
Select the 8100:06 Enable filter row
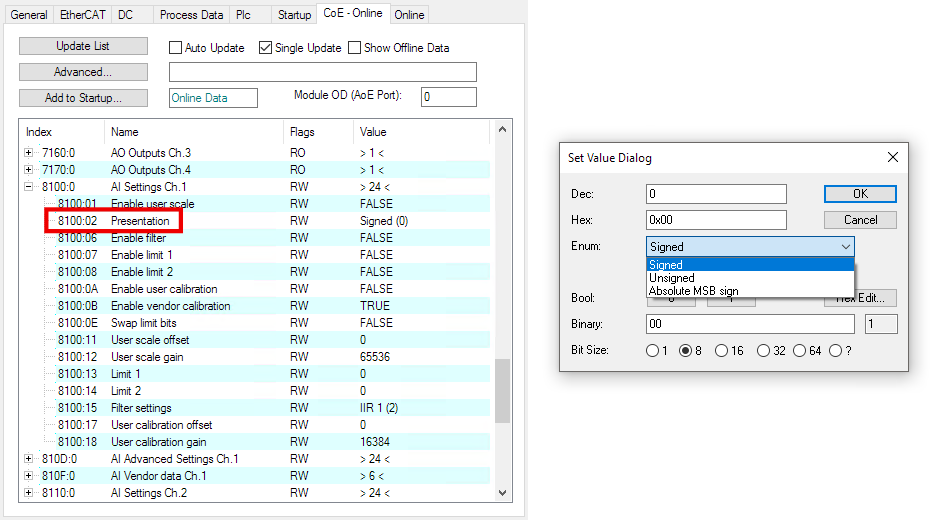[x=256, y=238]
